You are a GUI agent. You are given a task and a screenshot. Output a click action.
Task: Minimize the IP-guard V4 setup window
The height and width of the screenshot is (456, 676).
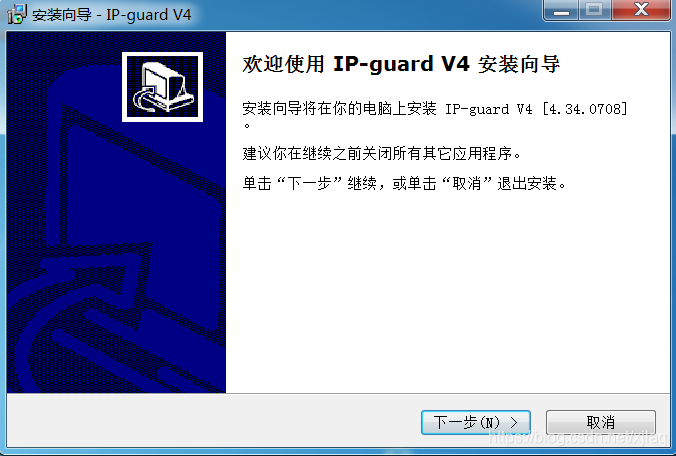[561, 10]
